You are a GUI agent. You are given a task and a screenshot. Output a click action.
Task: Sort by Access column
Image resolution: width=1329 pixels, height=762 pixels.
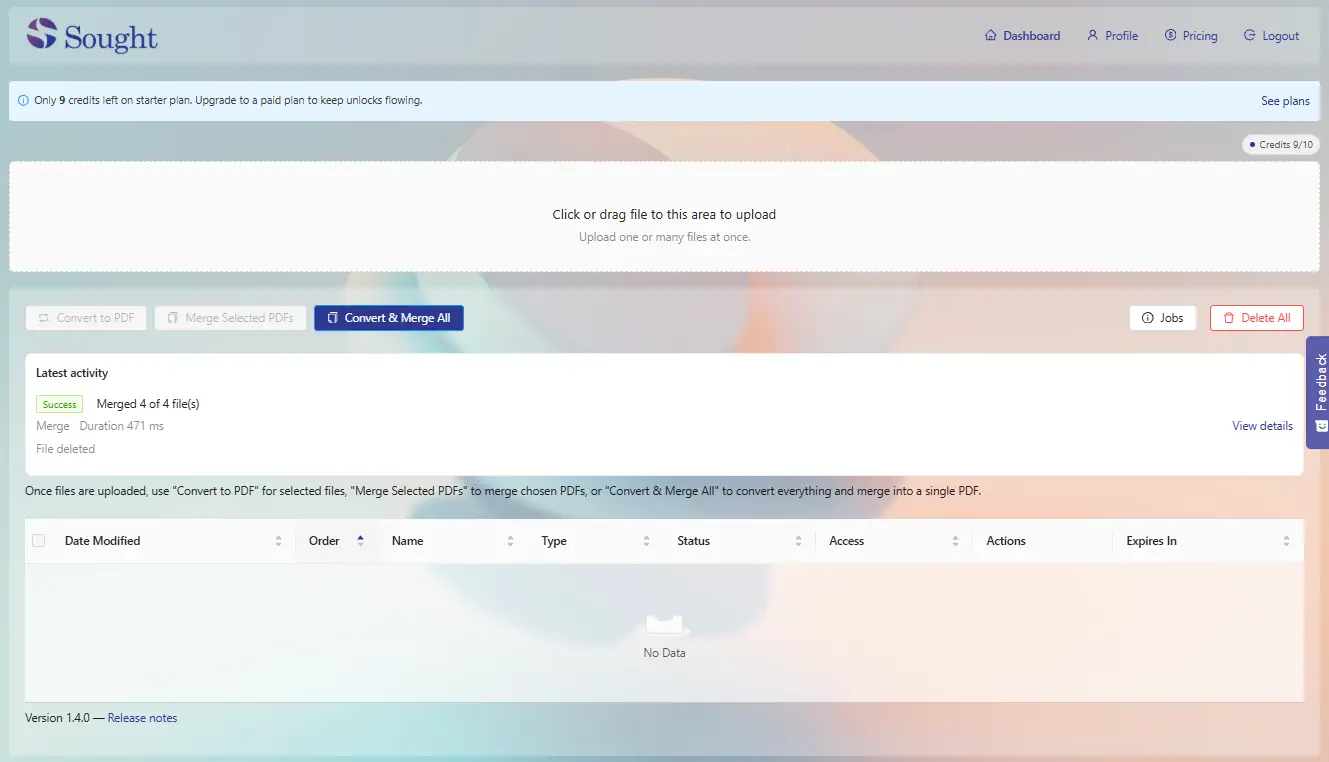(894, 541)
